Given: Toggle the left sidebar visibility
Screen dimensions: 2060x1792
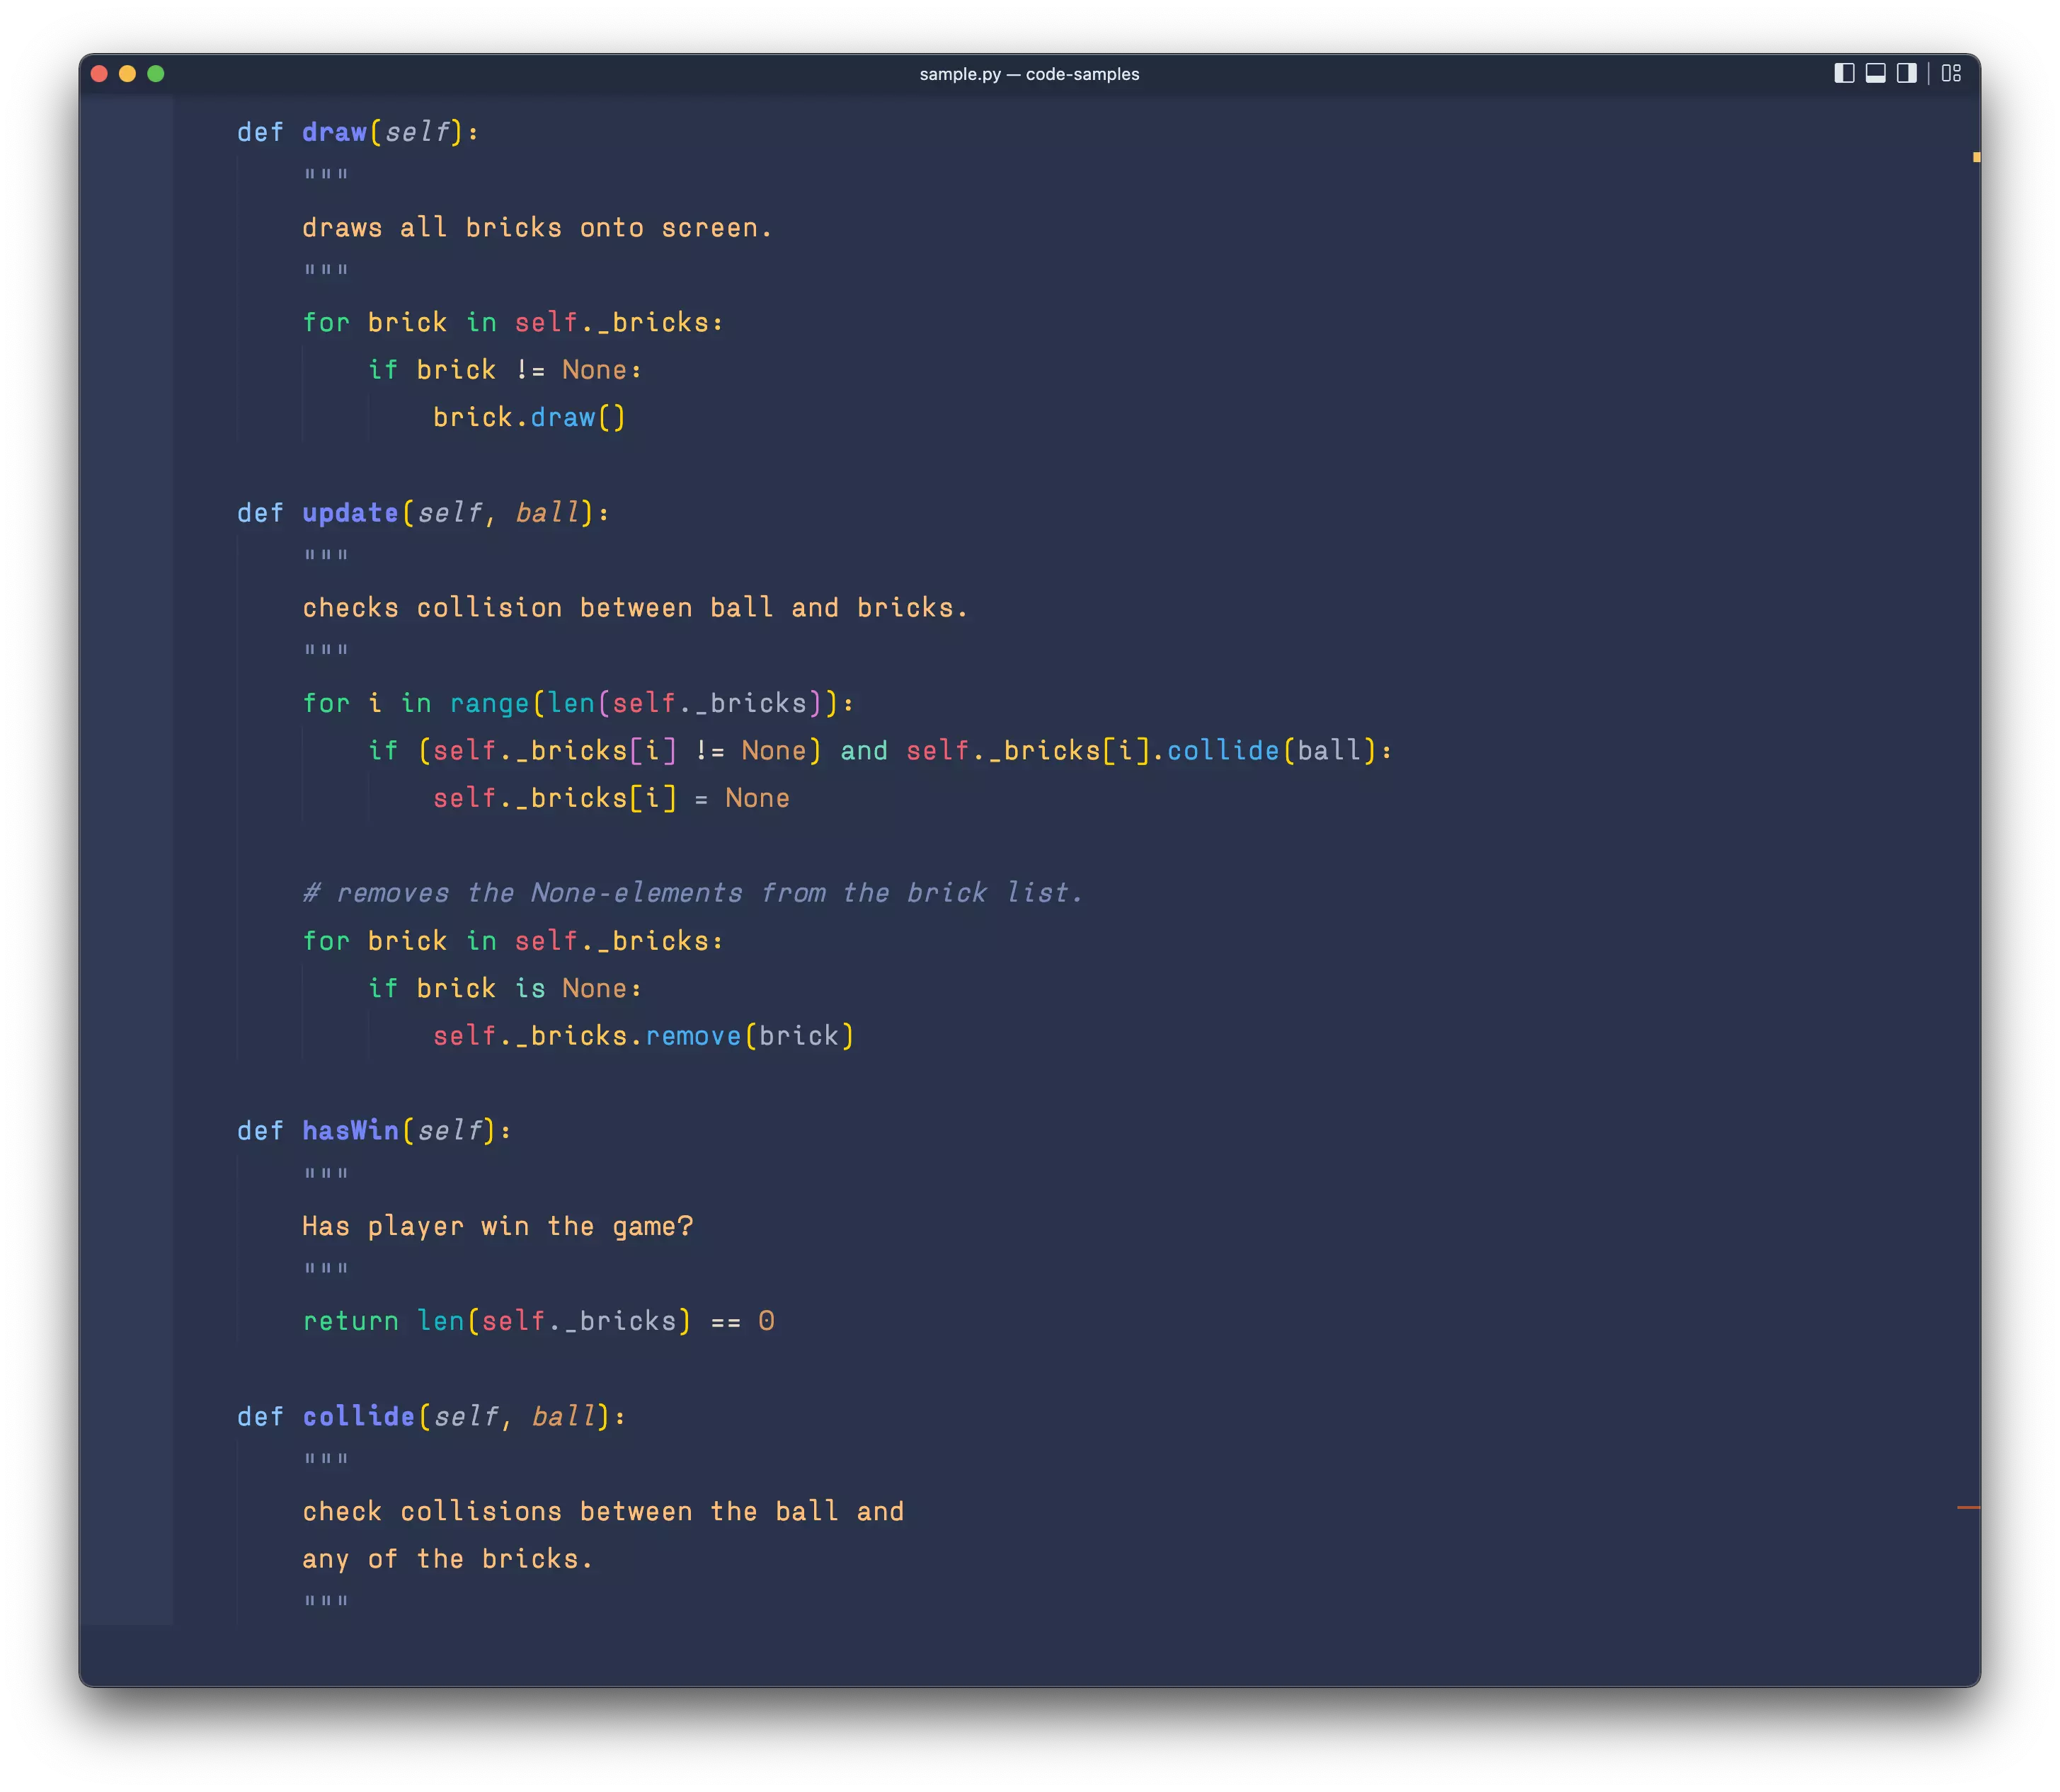Looking at the screenshot, I should point(1843,73).
